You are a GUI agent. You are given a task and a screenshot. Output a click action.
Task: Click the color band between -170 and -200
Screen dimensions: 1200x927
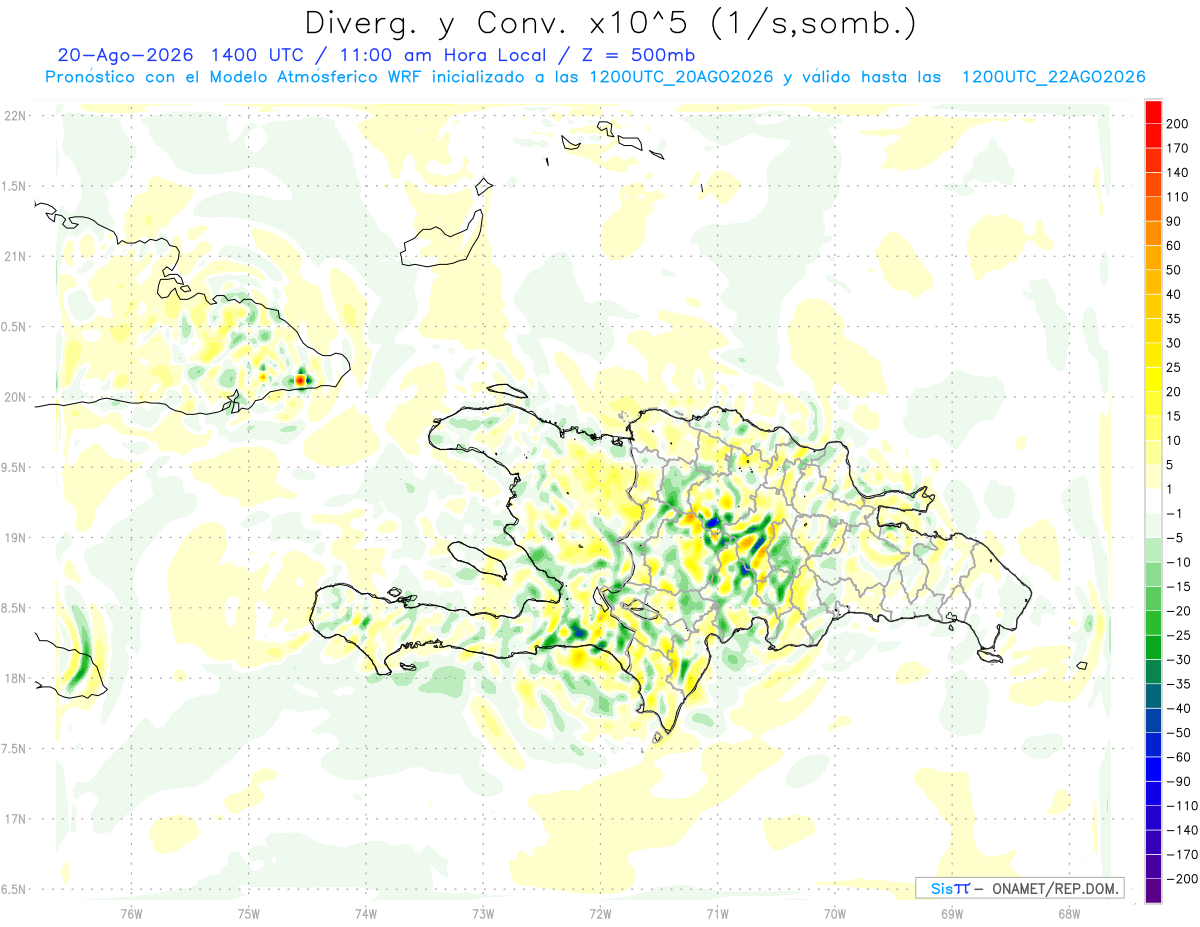coord(1154,867)
